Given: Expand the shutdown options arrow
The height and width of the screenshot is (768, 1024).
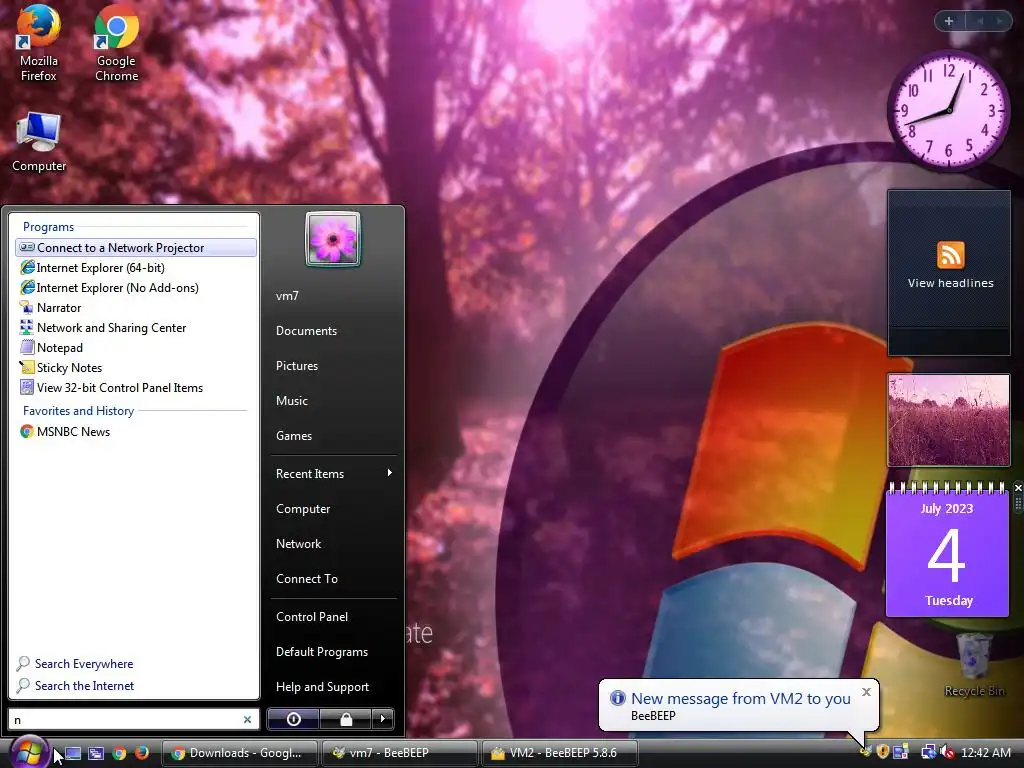Looking at the screenshot, I should tap(383, 719).
